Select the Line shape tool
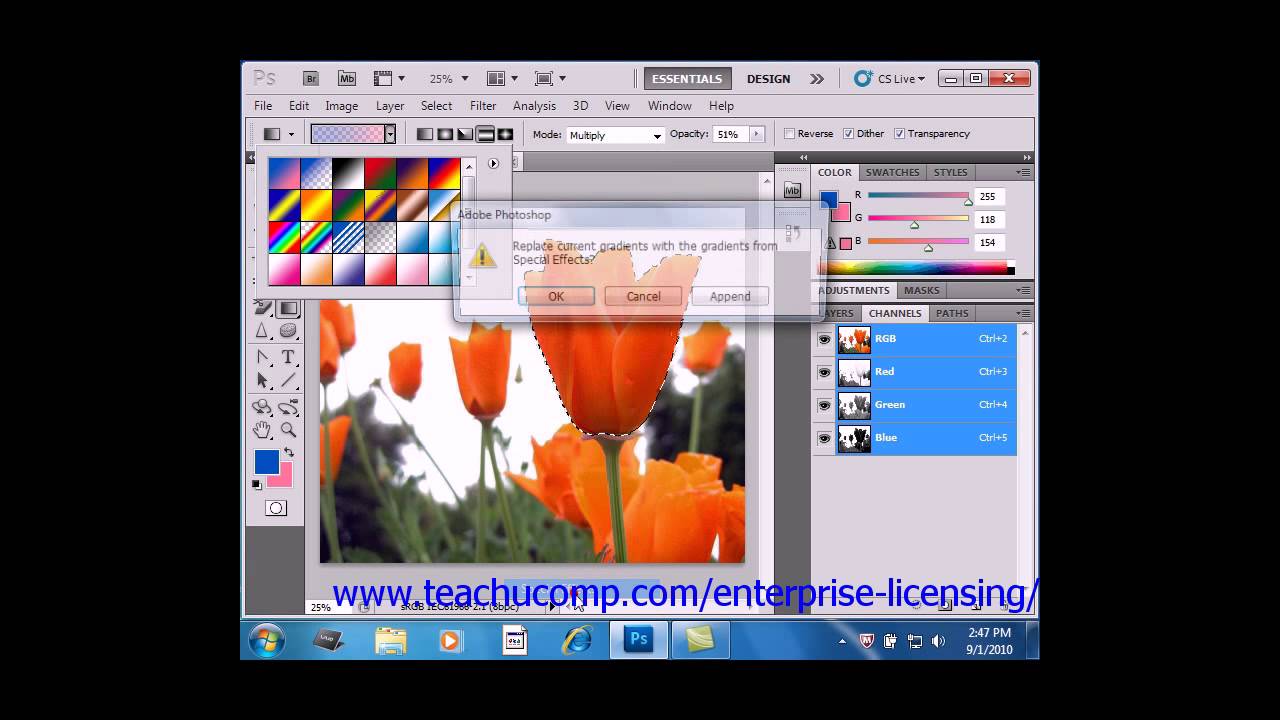Image resolution: width=1280 pixels, height=720 pixels. click(x=288, y=380)
